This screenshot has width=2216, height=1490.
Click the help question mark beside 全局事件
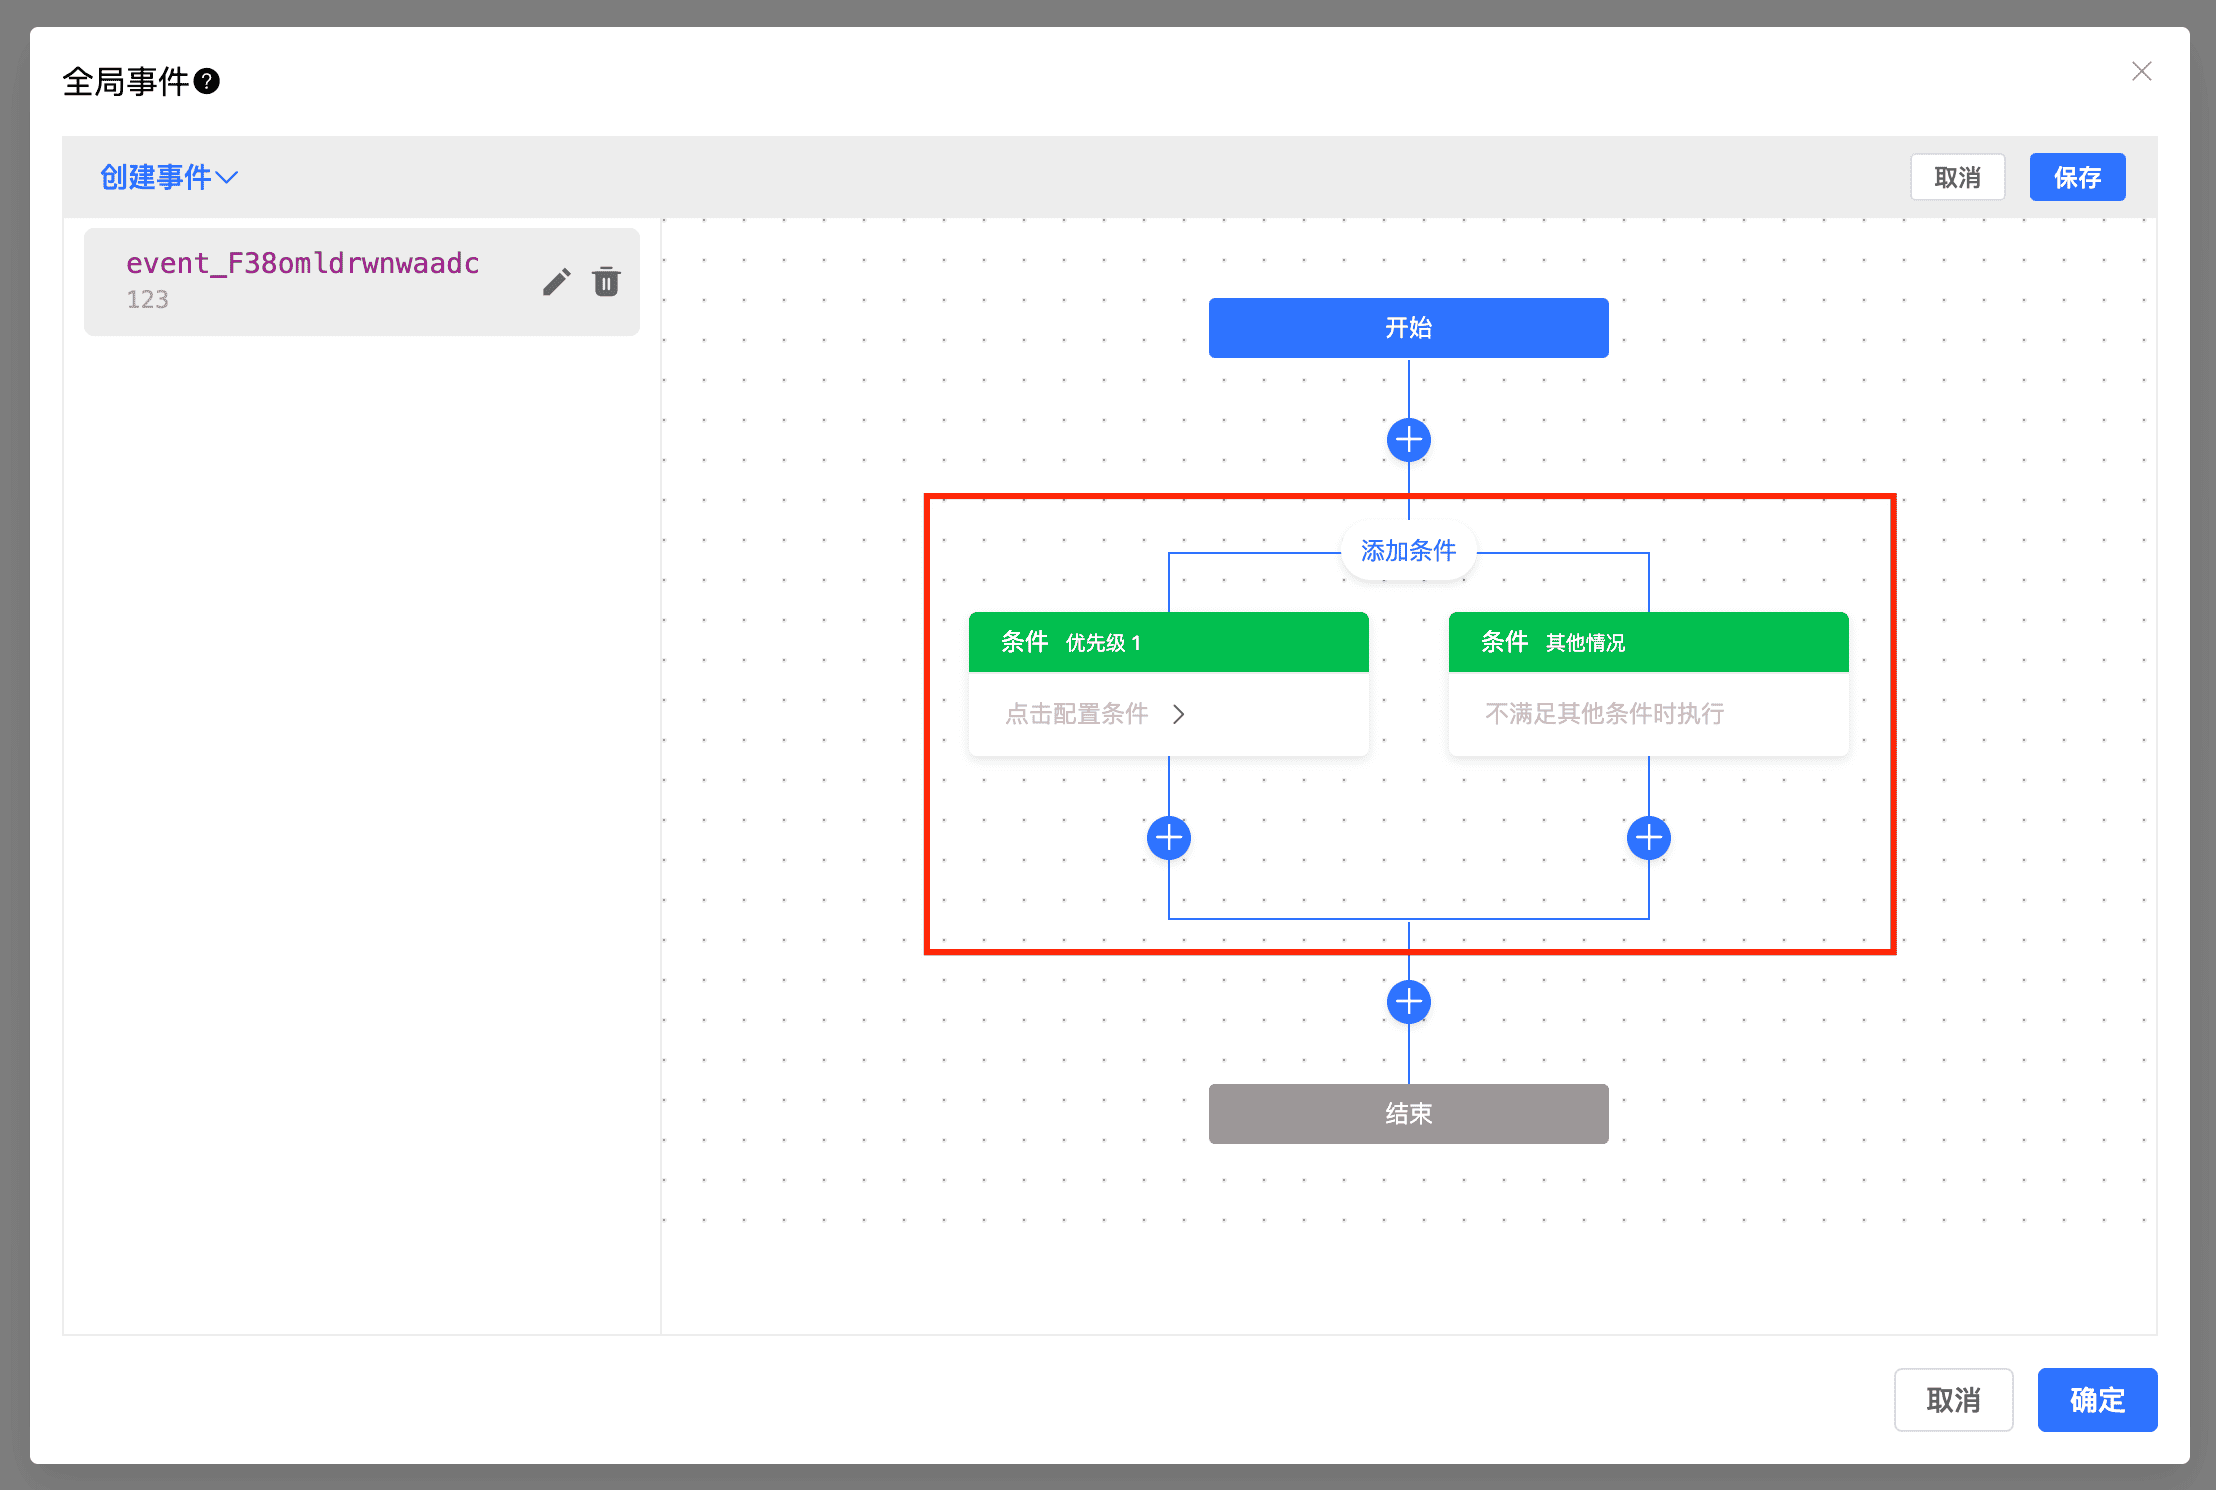(x=207, y=81)
